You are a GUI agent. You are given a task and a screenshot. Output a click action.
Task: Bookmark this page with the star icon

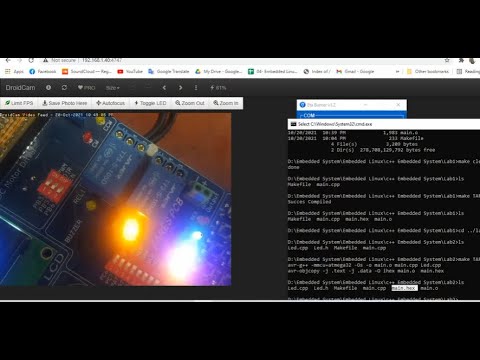[447, 61]
